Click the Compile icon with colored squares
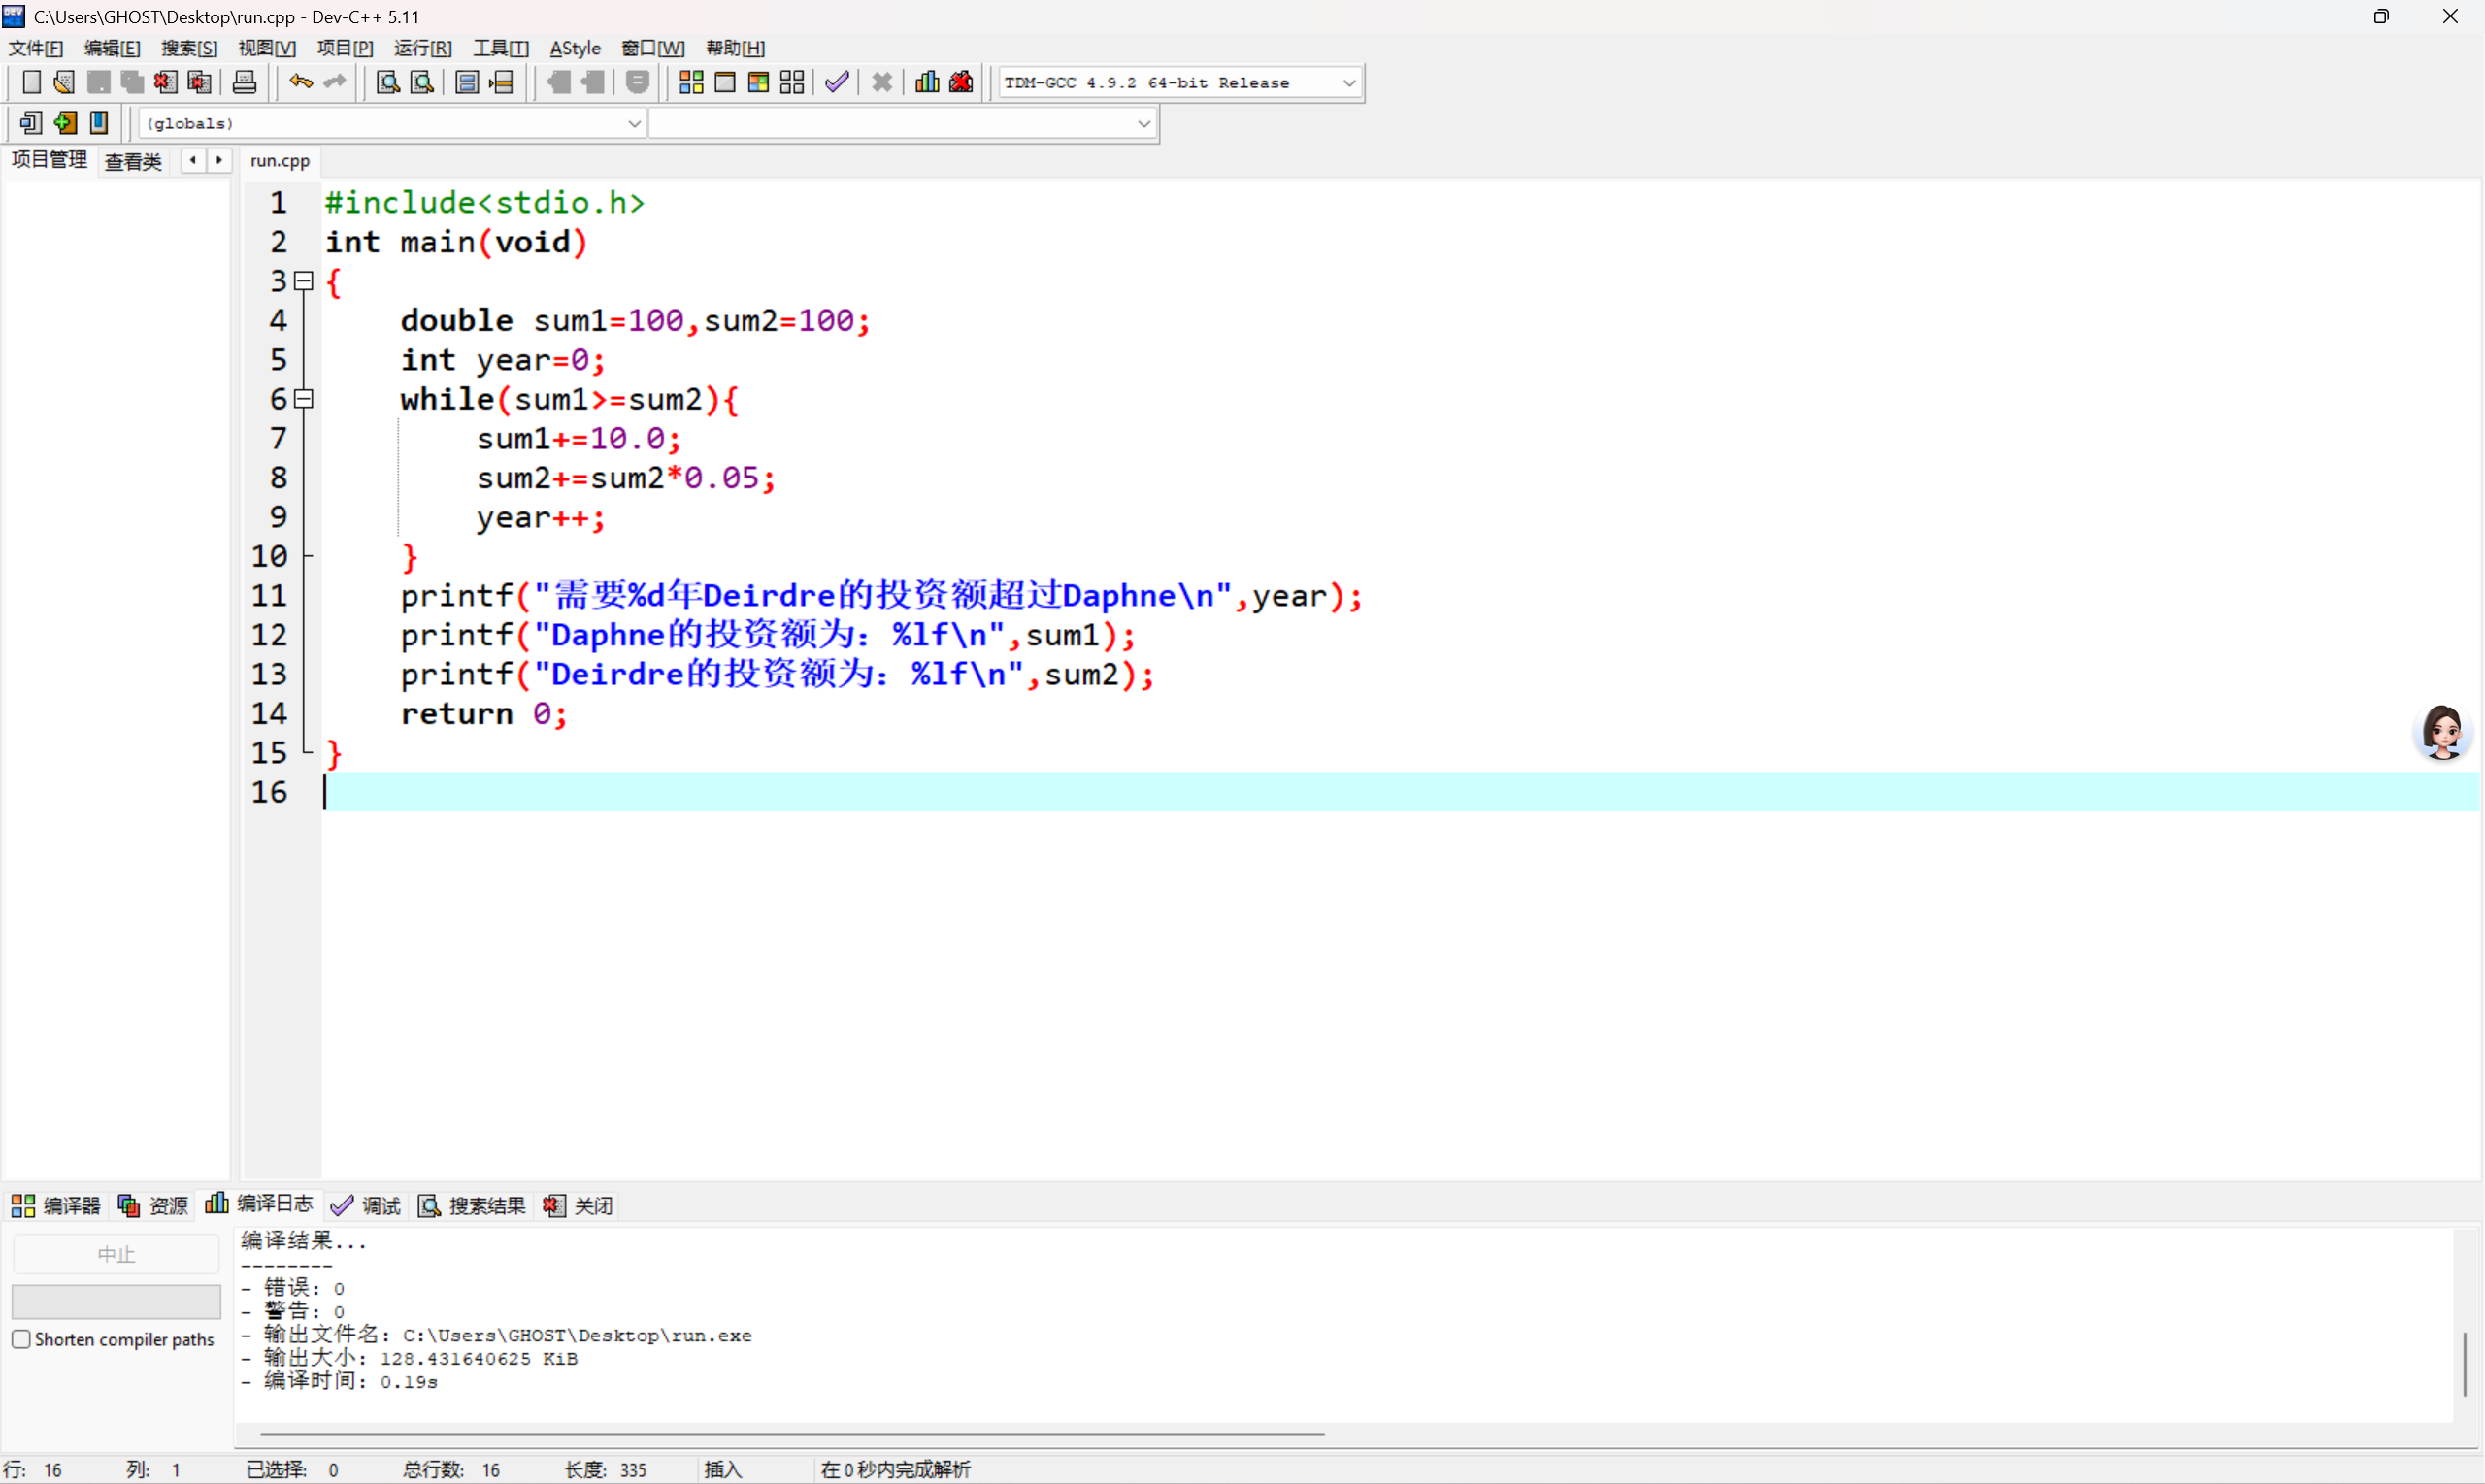Image resolution: width=2485 pixels, height=1484 pixels. pos(691,83)
